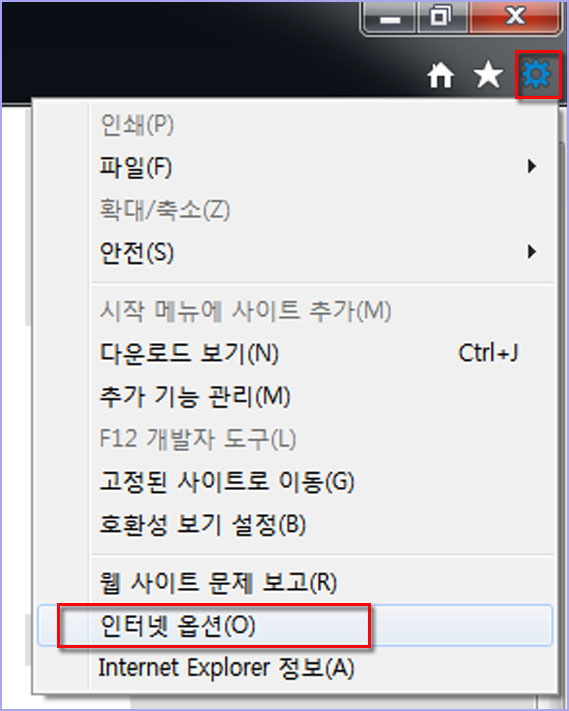Select 인터넷 옵션(O) menu item
Image resolution: width=569 pixels, height=711 pixels.
(x=295, y=625)
